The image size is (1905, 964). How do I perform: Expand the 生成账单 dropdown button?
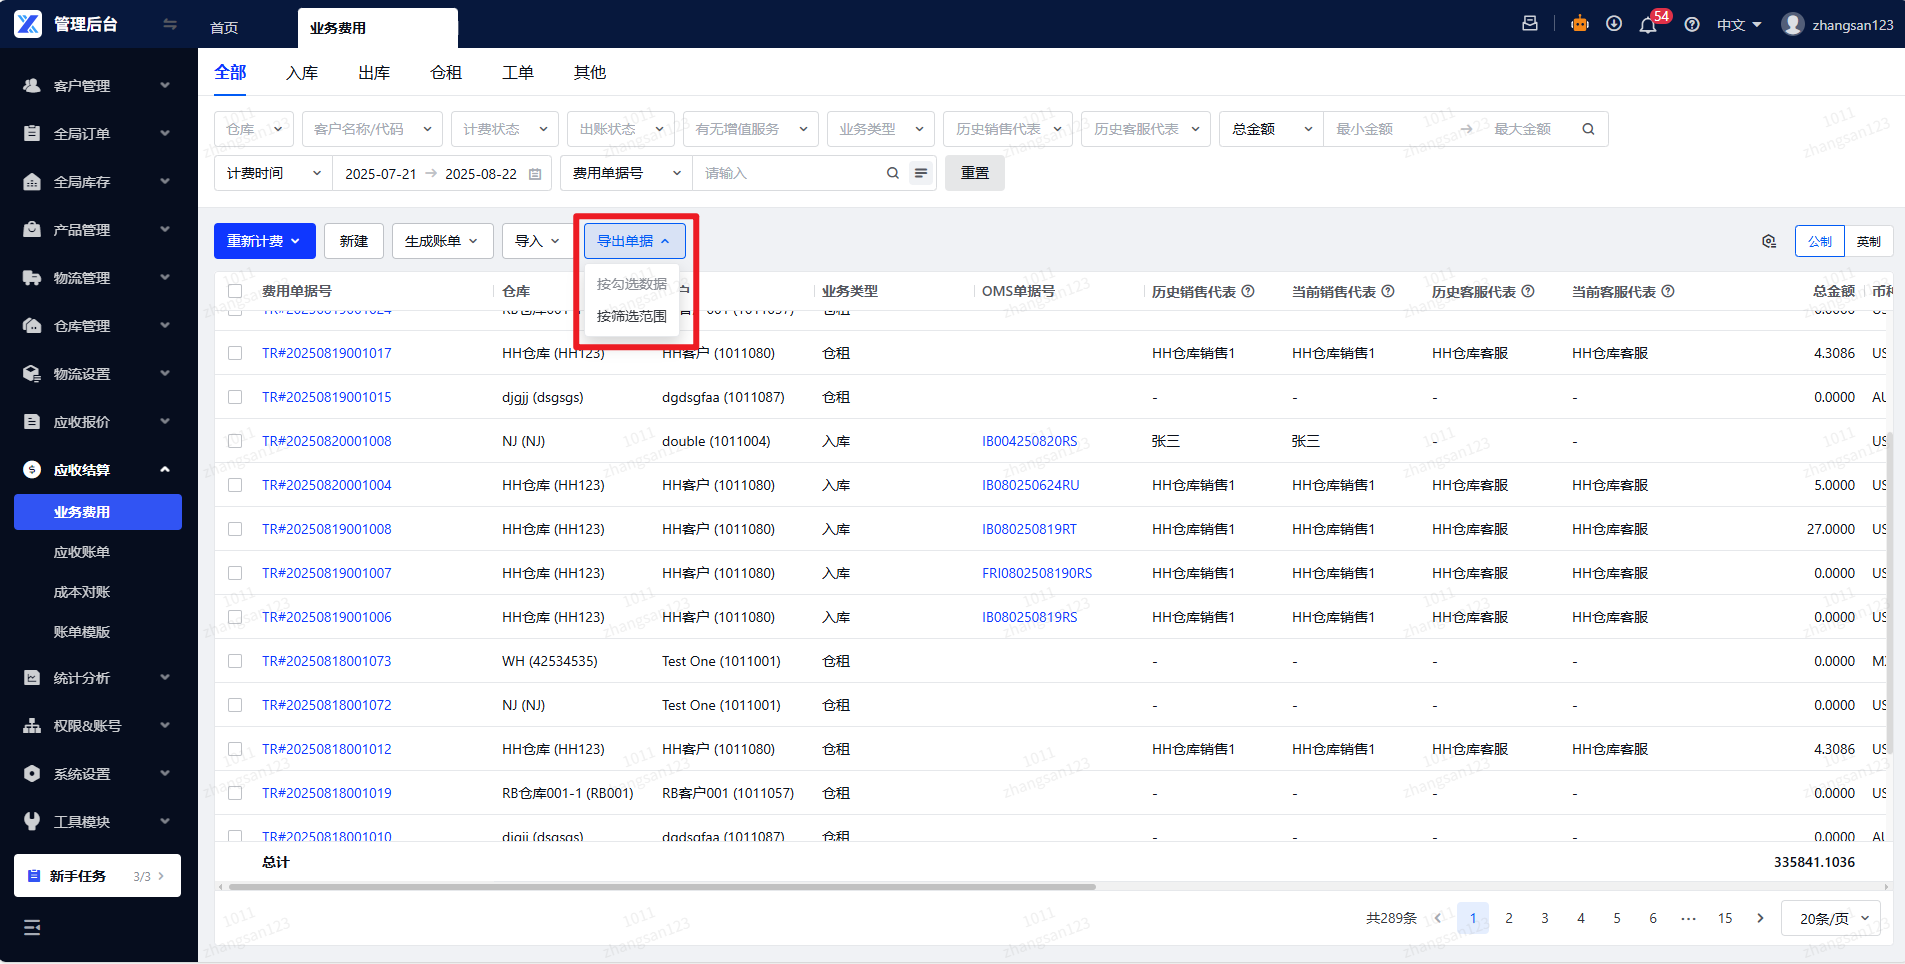pyautogui.click(x=442, y=241)
